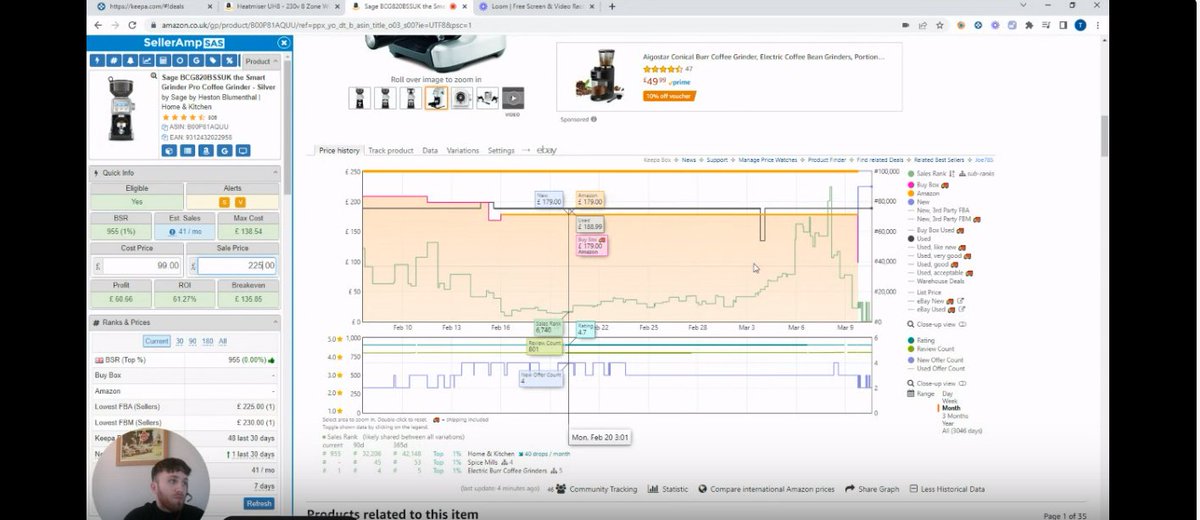Click the S alert badge
The height and width of the screenshot is (520, 1200).
pyautogui.click(x=224, y=202)
